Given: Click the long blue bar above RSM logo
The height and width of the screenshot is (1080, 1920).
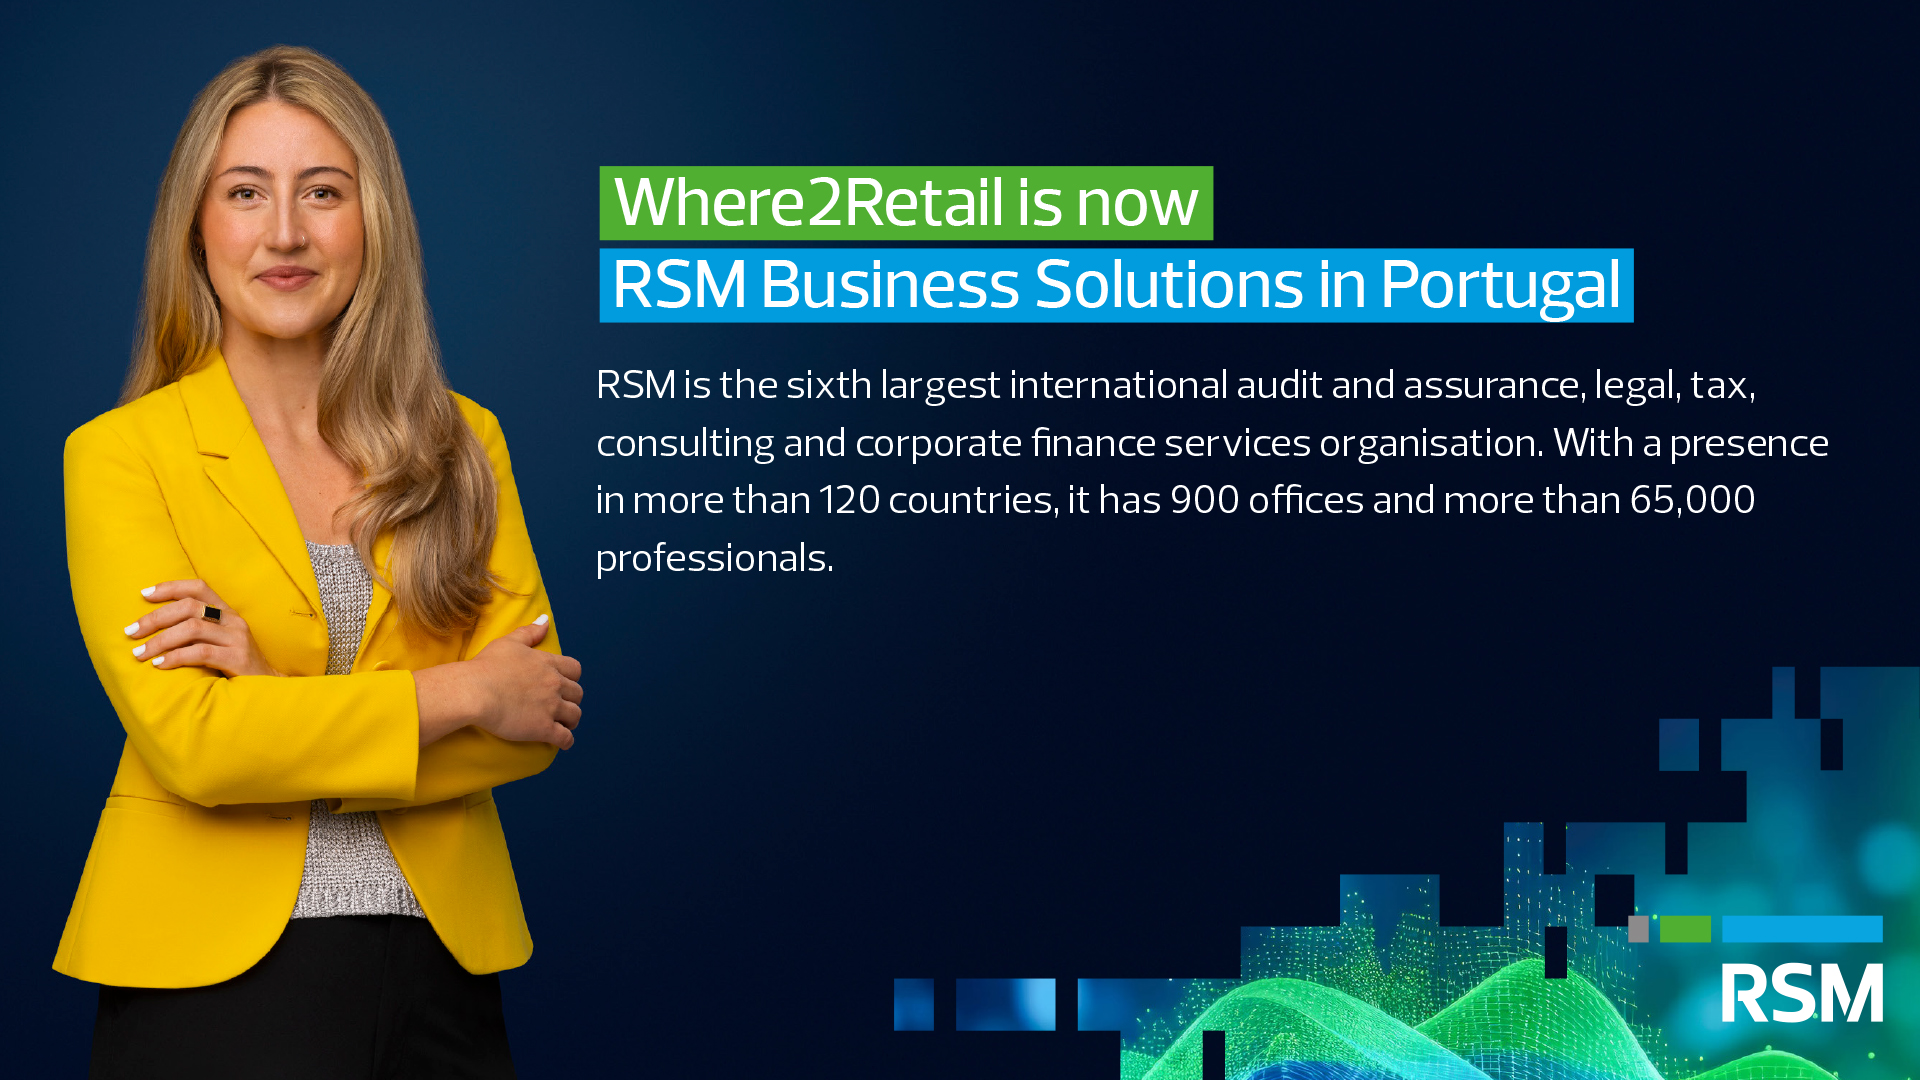Looking at the screenshot, I should (x=1801, y=929).
